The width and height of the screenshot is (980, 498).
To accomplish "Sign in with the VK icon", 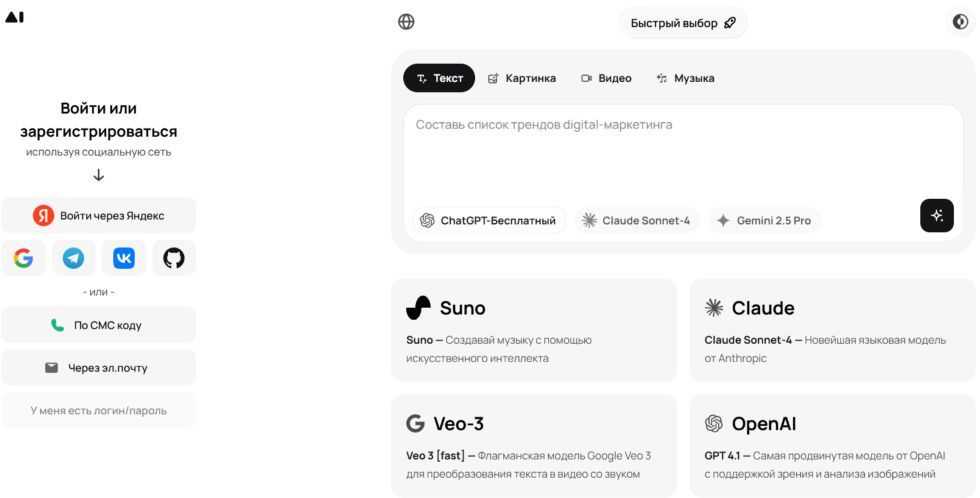I will [x=124, y=258].
